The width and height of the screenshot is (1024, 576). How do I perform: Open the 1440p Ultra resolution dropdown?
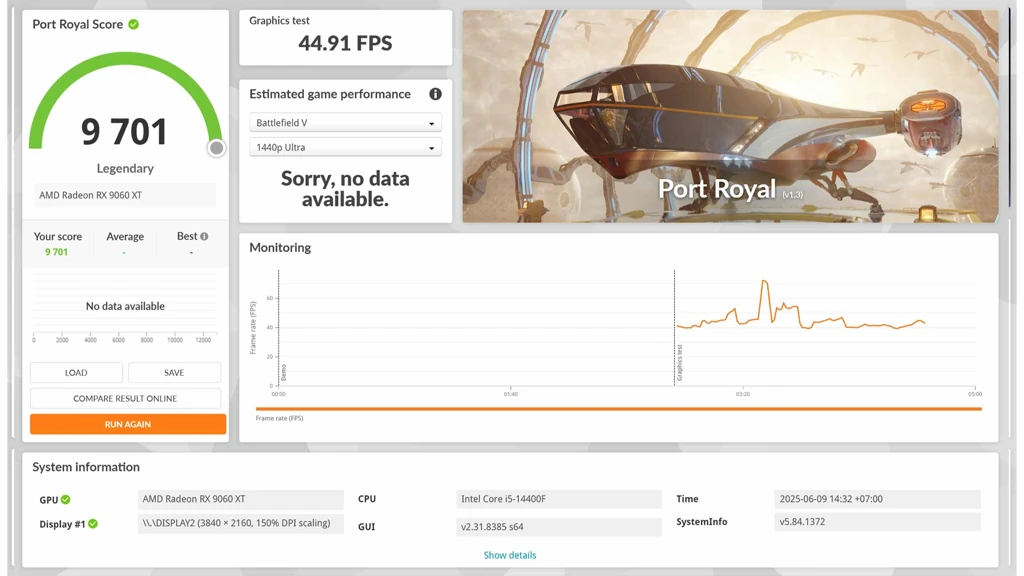[345, 148]
